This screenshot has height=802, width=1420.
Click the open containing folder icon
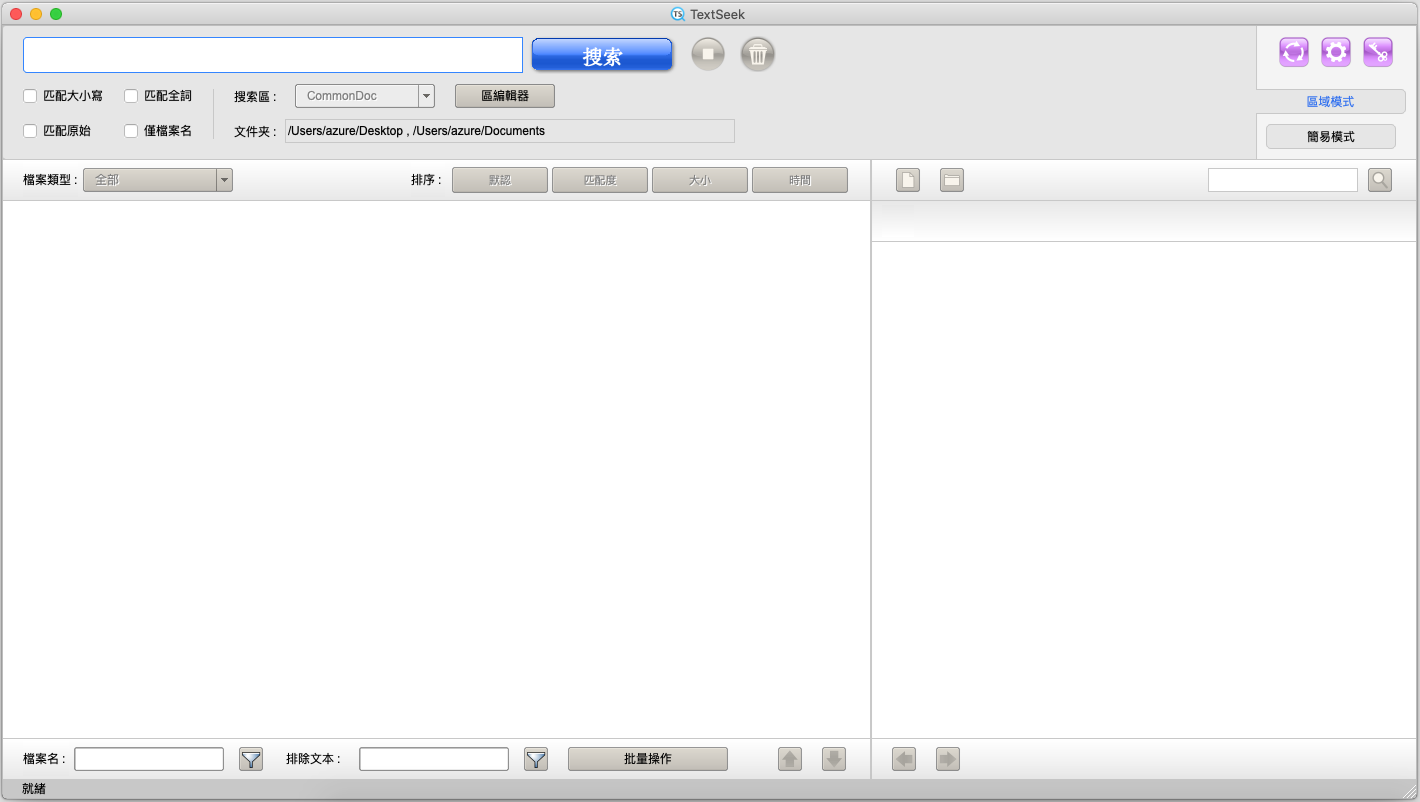(952, 180)
